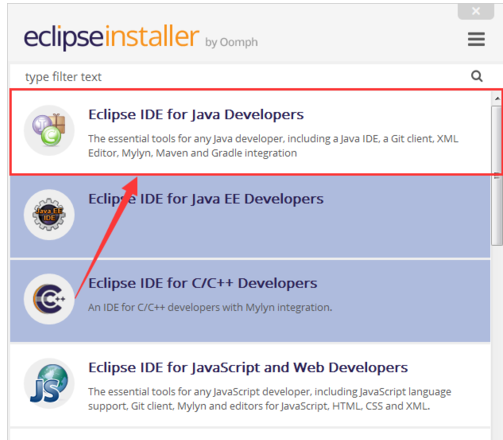Click the 'type filter text' field
503x440 pixels.
pyautogui.click(x=240, y=77)
